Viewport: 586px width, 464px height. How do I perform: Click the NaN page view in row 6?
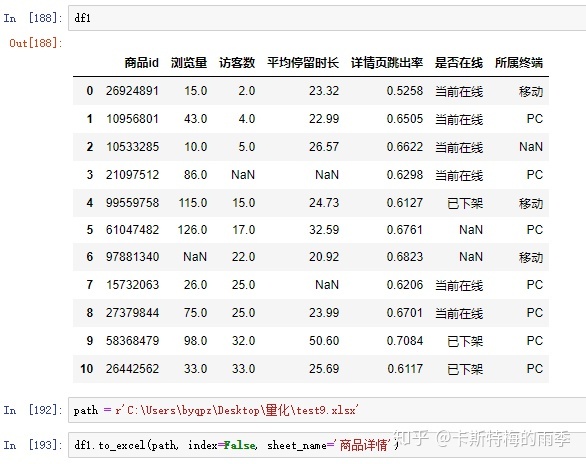pos(195,257)
